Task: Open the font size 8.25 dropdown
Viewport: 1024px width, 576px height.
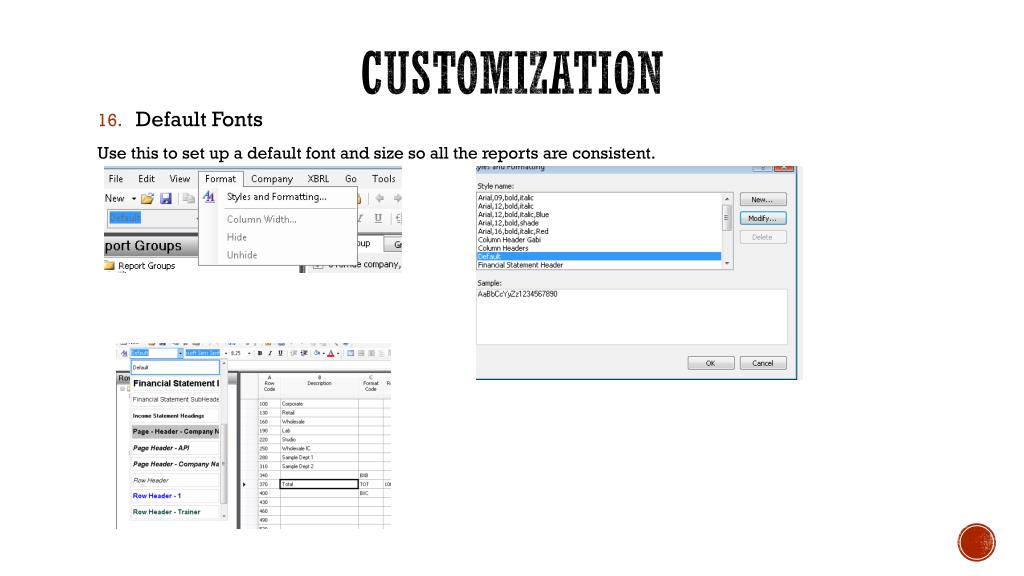Action: (249, 353)
